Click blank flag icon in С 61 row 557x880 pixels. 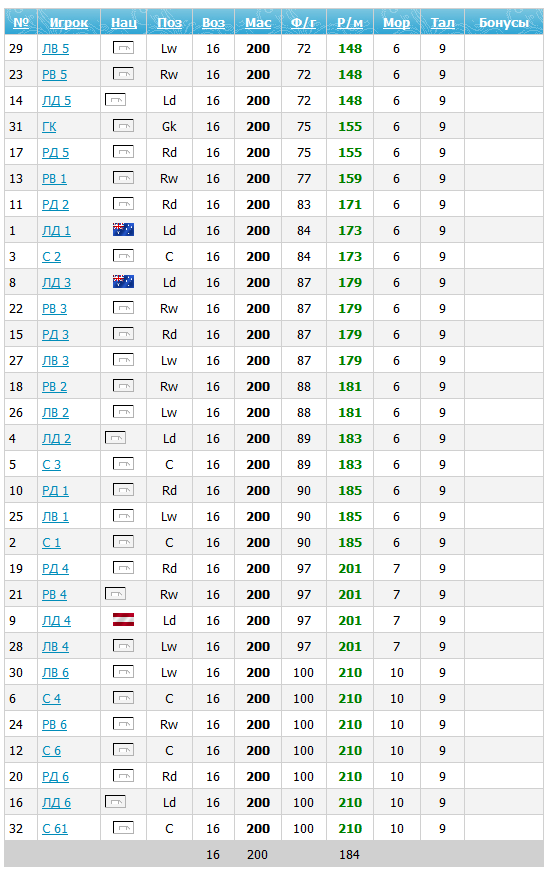[x=124, y=827]
